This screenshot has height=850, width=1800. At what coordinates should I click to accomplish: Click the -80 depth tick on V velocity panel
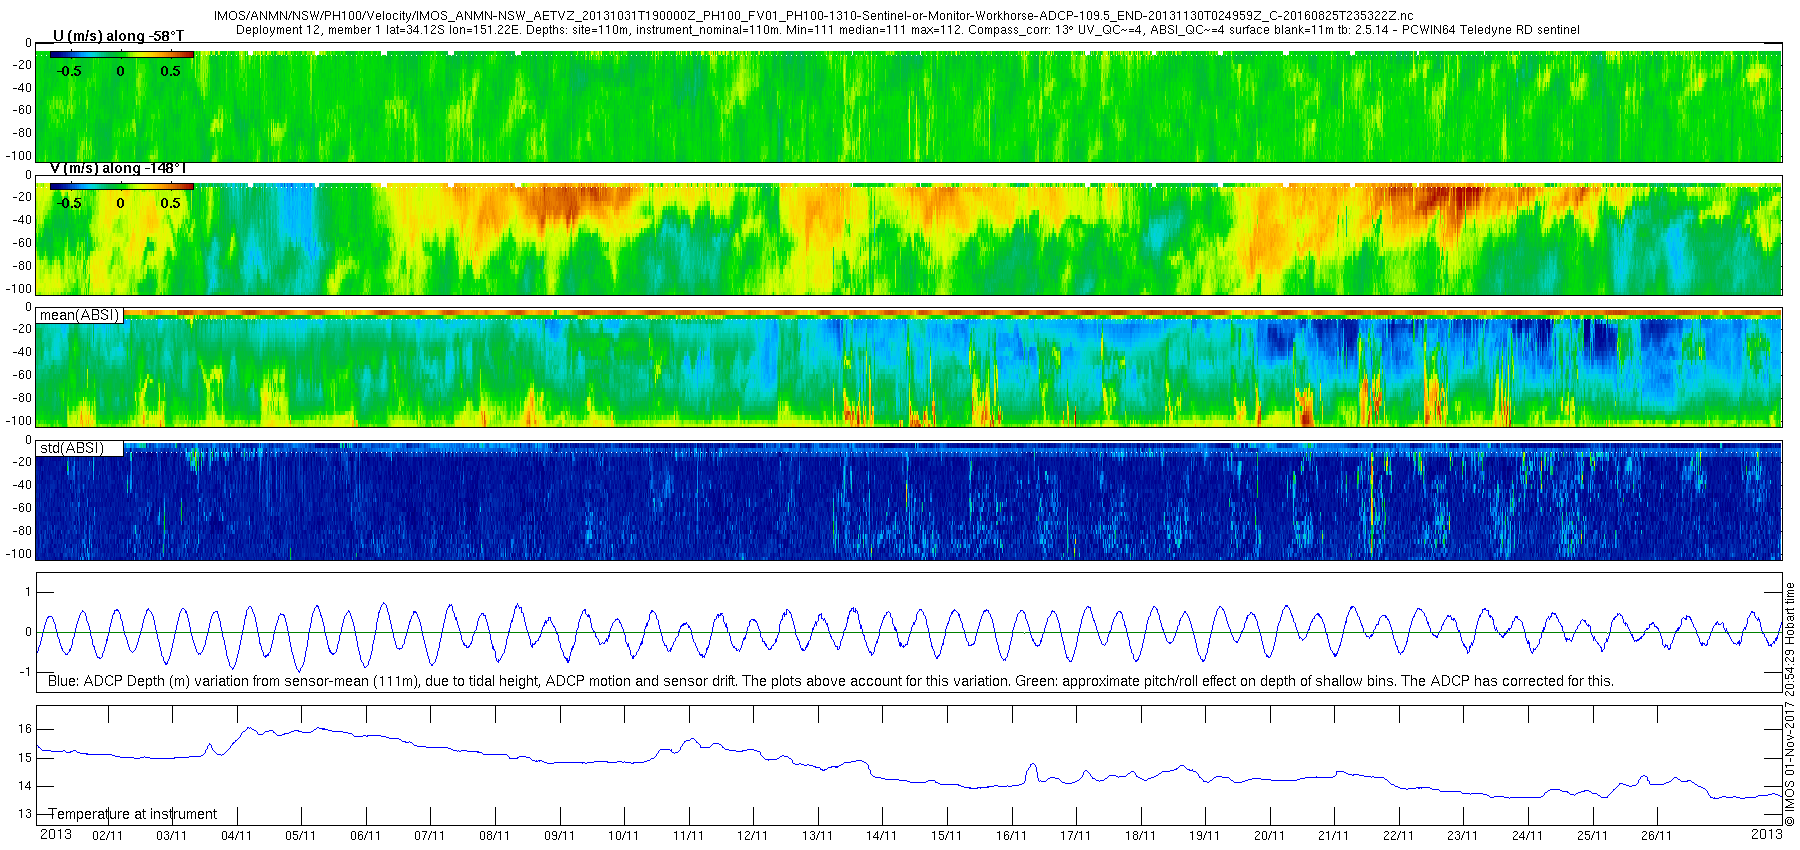[22, 266]
